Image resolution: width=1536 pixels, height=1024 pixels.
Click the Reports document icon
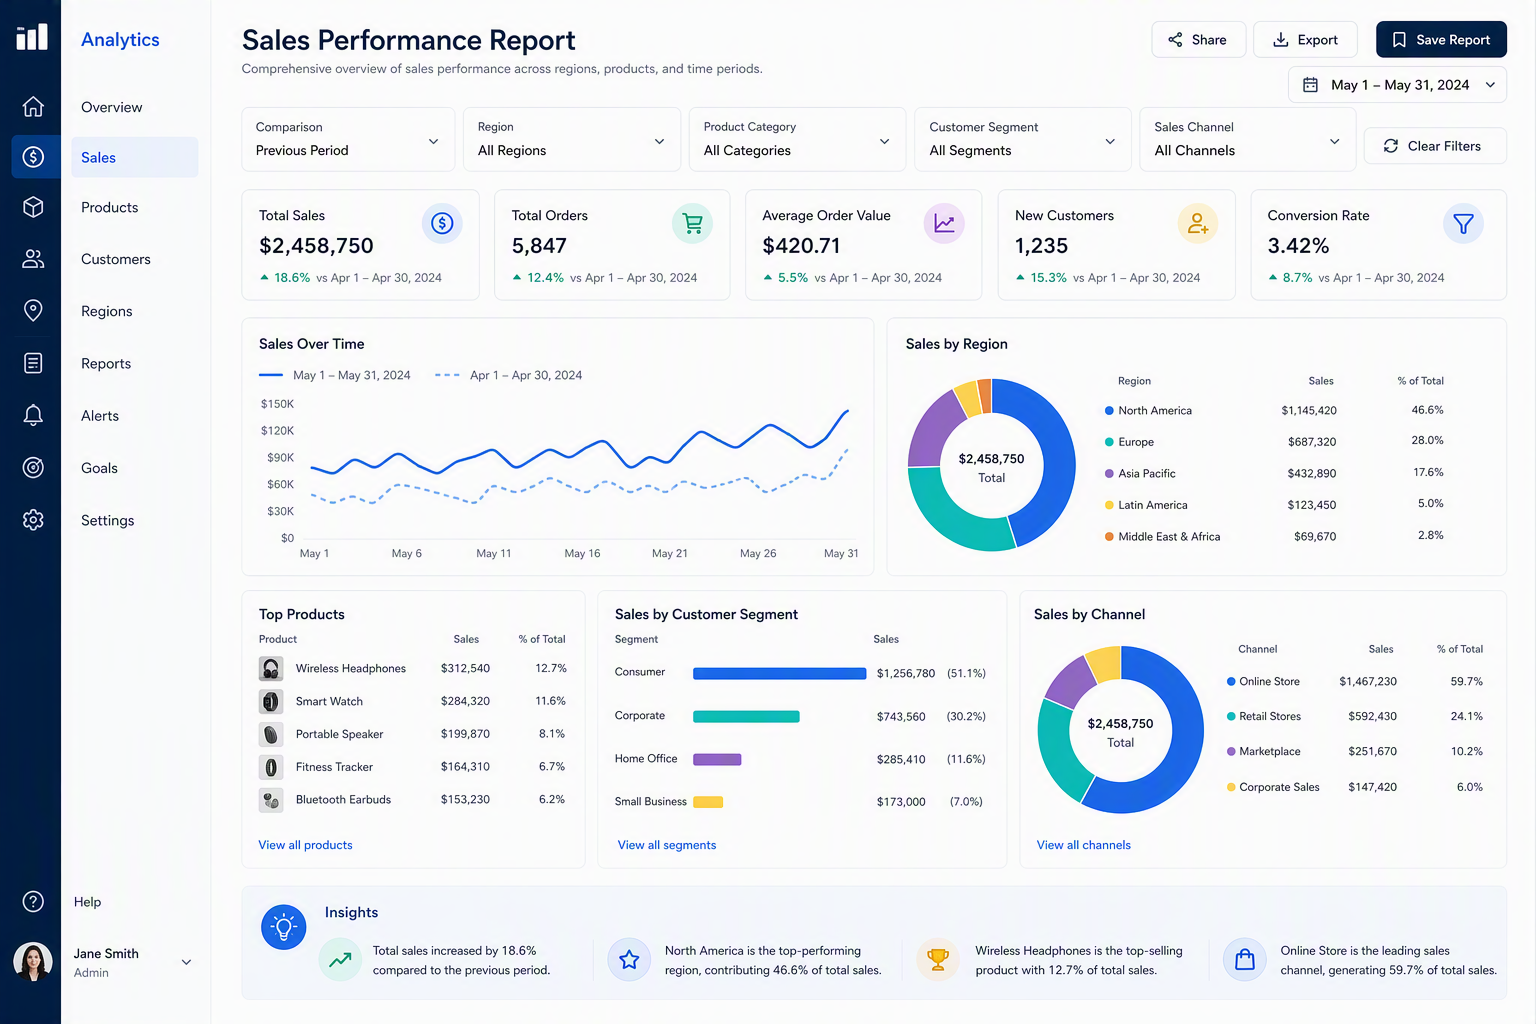tap(33, 363)
